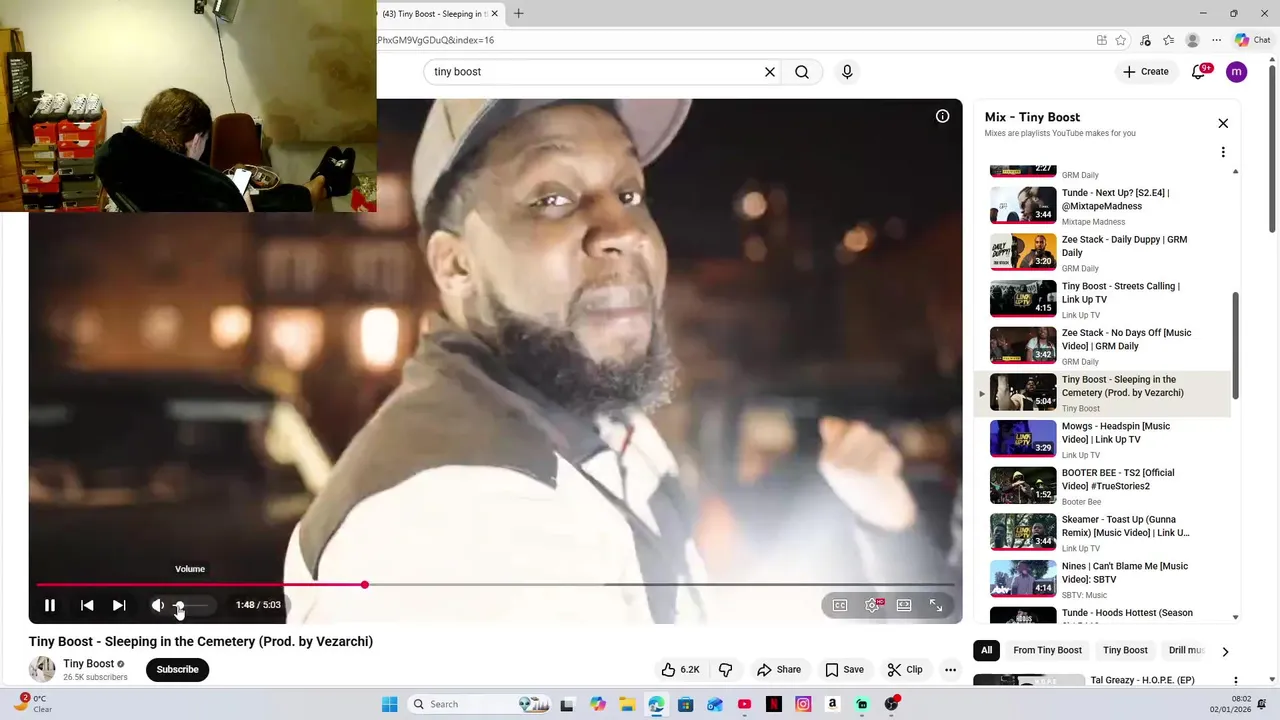This screenshot has height=720, width=1280.
Task: Open the Edge split screen apps icon
Action: click(x=1101, y=40)
